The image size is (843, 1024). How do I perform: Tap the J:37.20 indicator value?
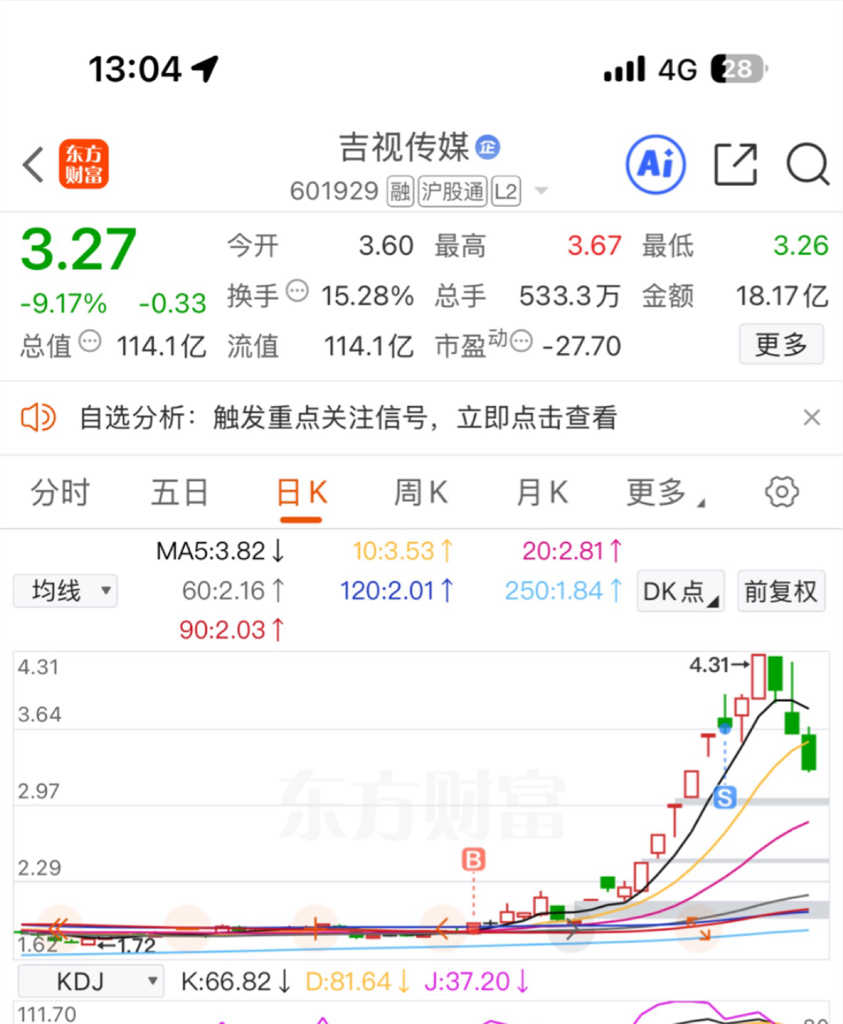coord(477,981)
